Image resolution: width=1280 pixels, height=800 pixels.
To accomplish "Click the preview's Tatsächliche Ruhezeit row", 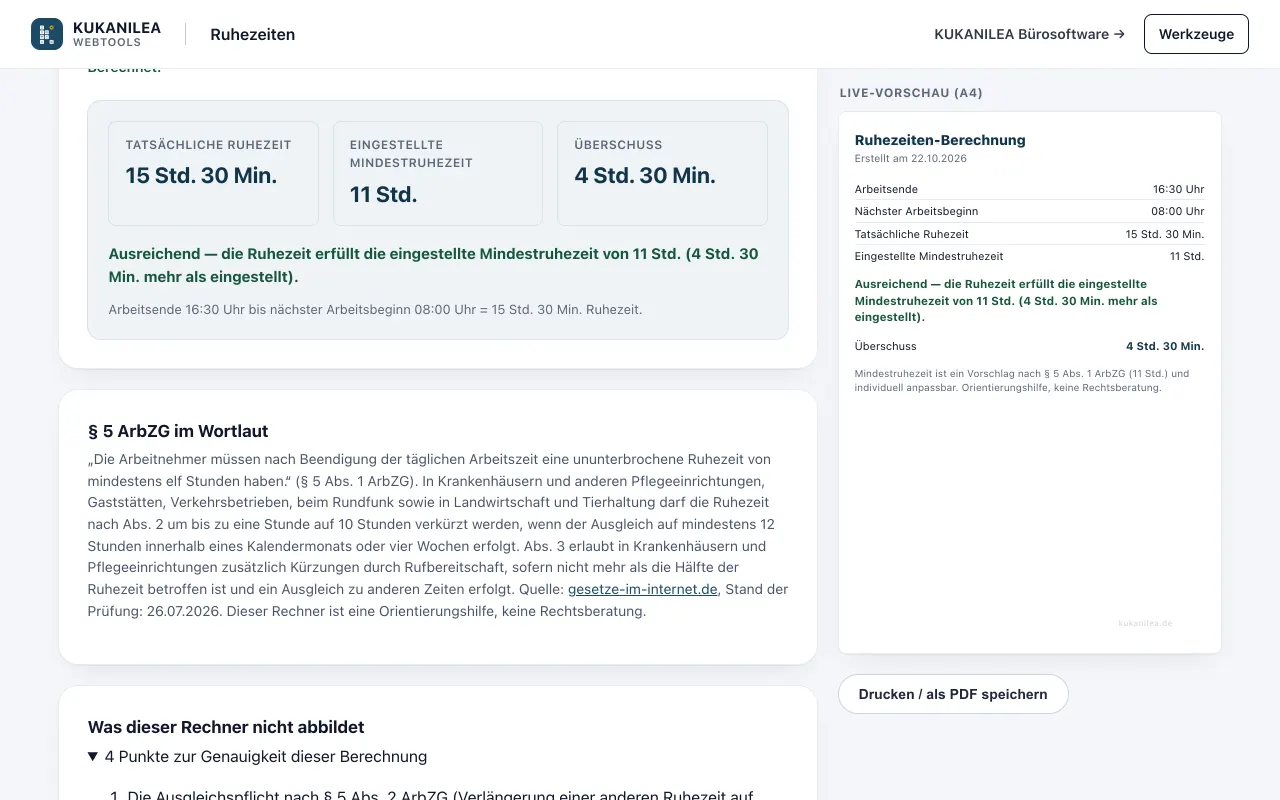I will pos(1029,234).
